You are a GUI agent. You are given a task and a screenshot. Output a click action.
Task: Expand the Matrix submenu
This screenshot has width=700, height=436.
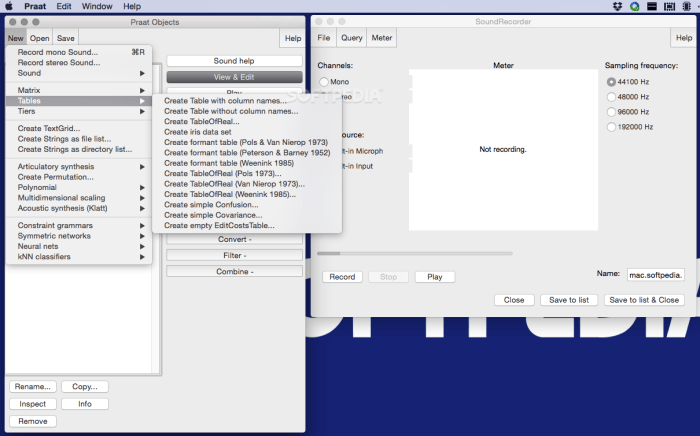(79, 90)
